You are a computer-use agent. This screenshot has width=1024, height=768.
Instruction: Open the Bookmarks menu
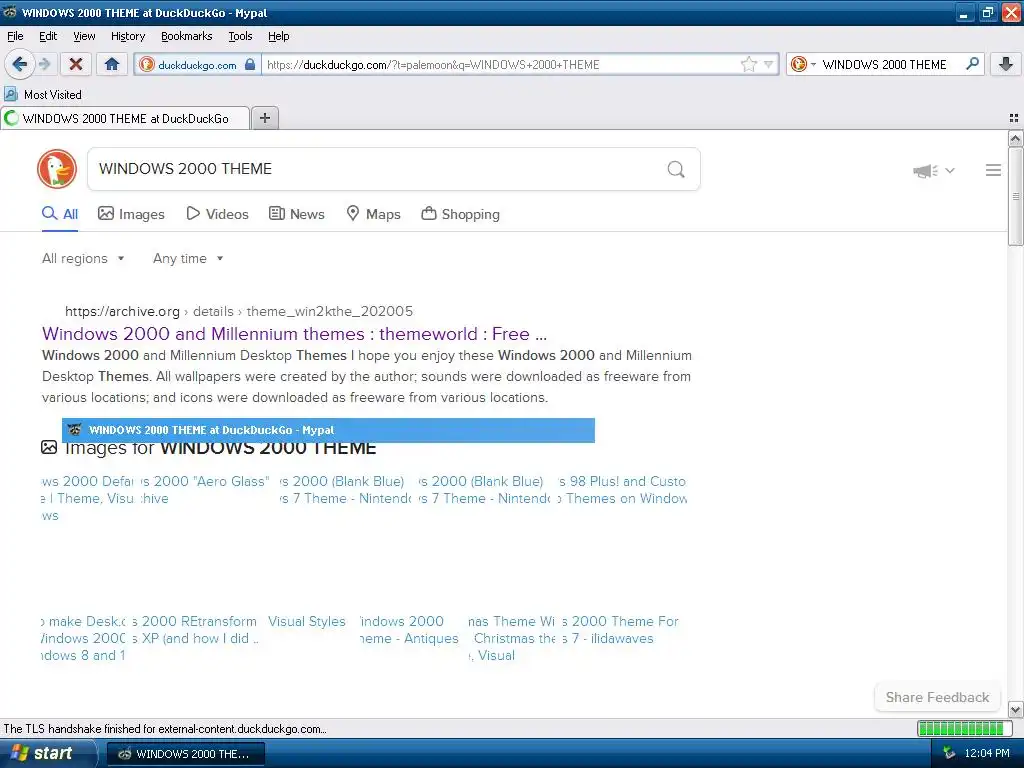pyautogui.click(x=187, y=36)
